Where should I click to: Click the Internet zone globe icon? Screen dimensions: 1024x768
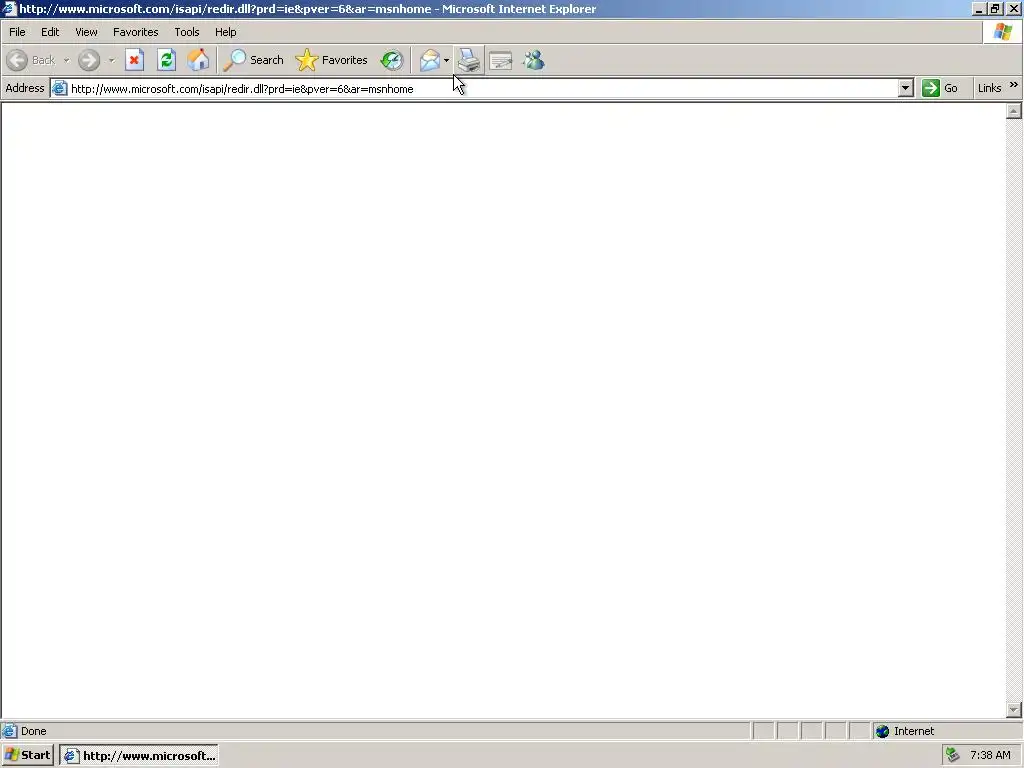(x=882, y=731)
